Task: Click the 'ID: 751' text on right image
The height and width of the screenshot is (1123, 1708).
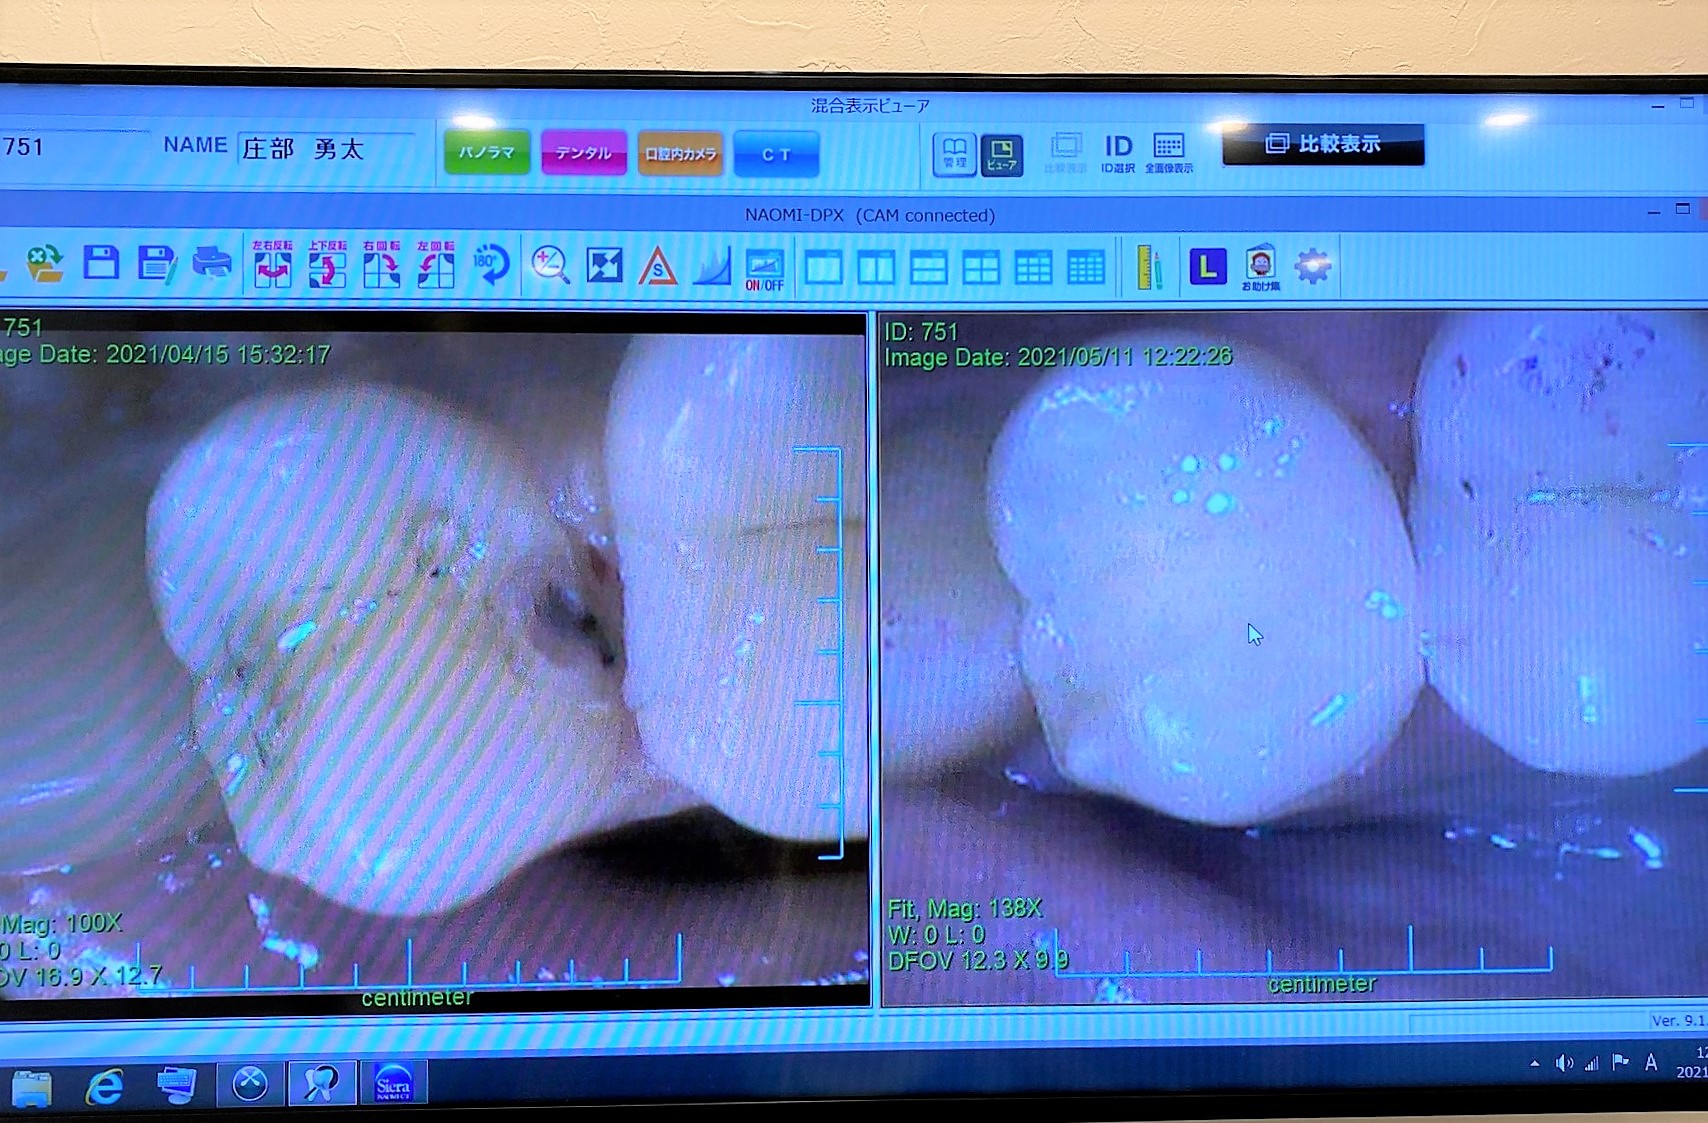Action: pyautogui.click(x=921, y=332)
